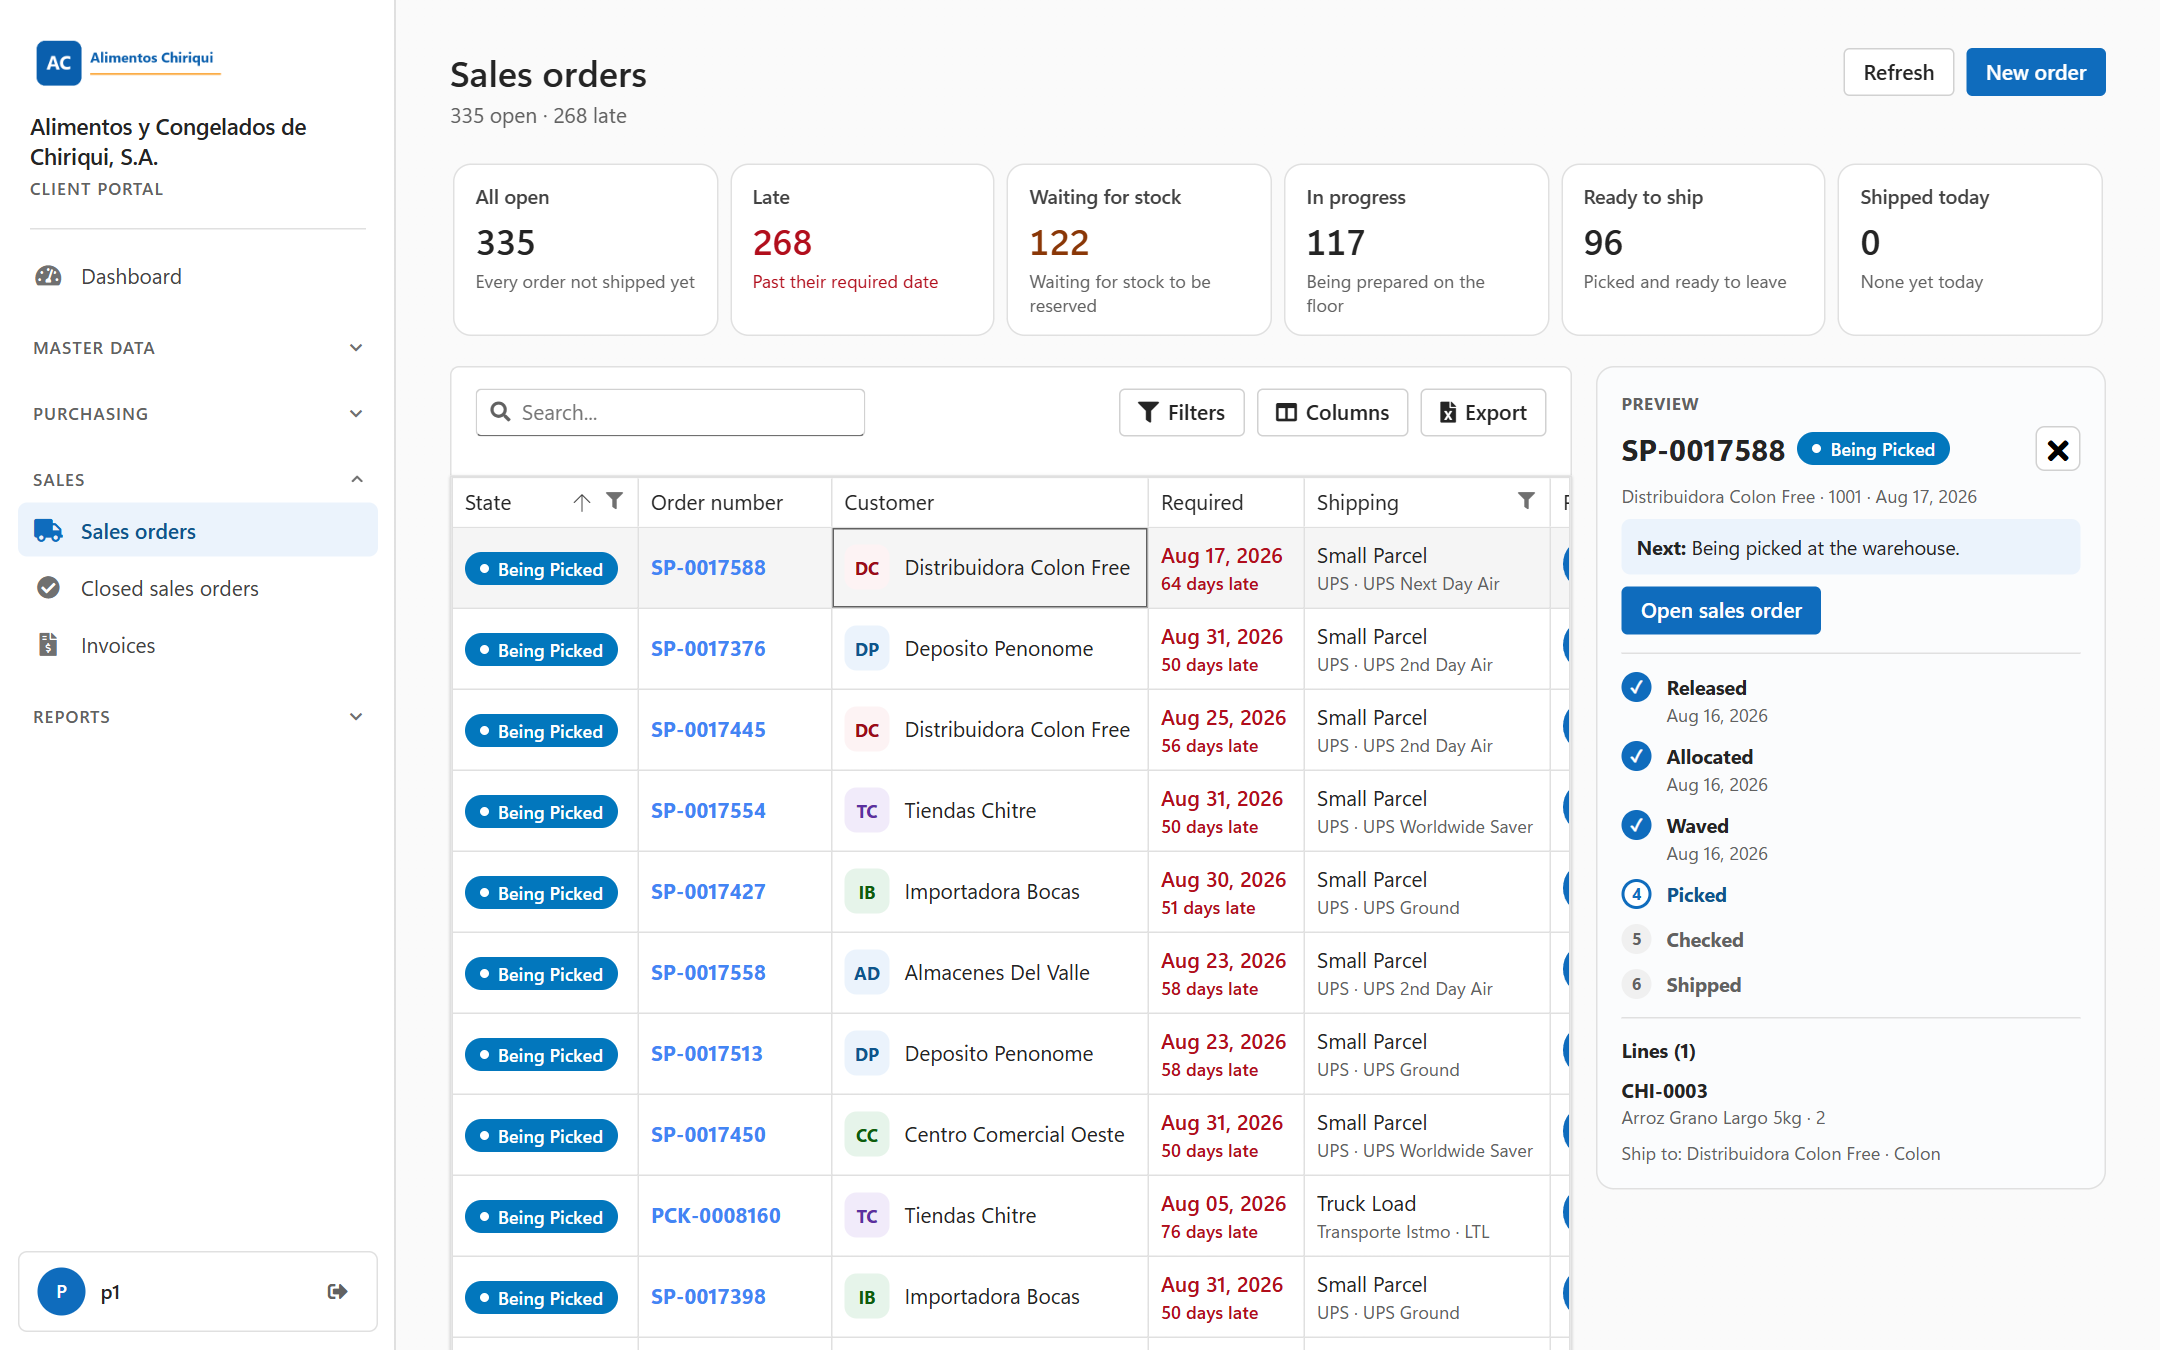The width and height of the screenshot is (2160, 1350).
Task: Click the Waved step checkmark icon
Action: tap(1636, 825)
